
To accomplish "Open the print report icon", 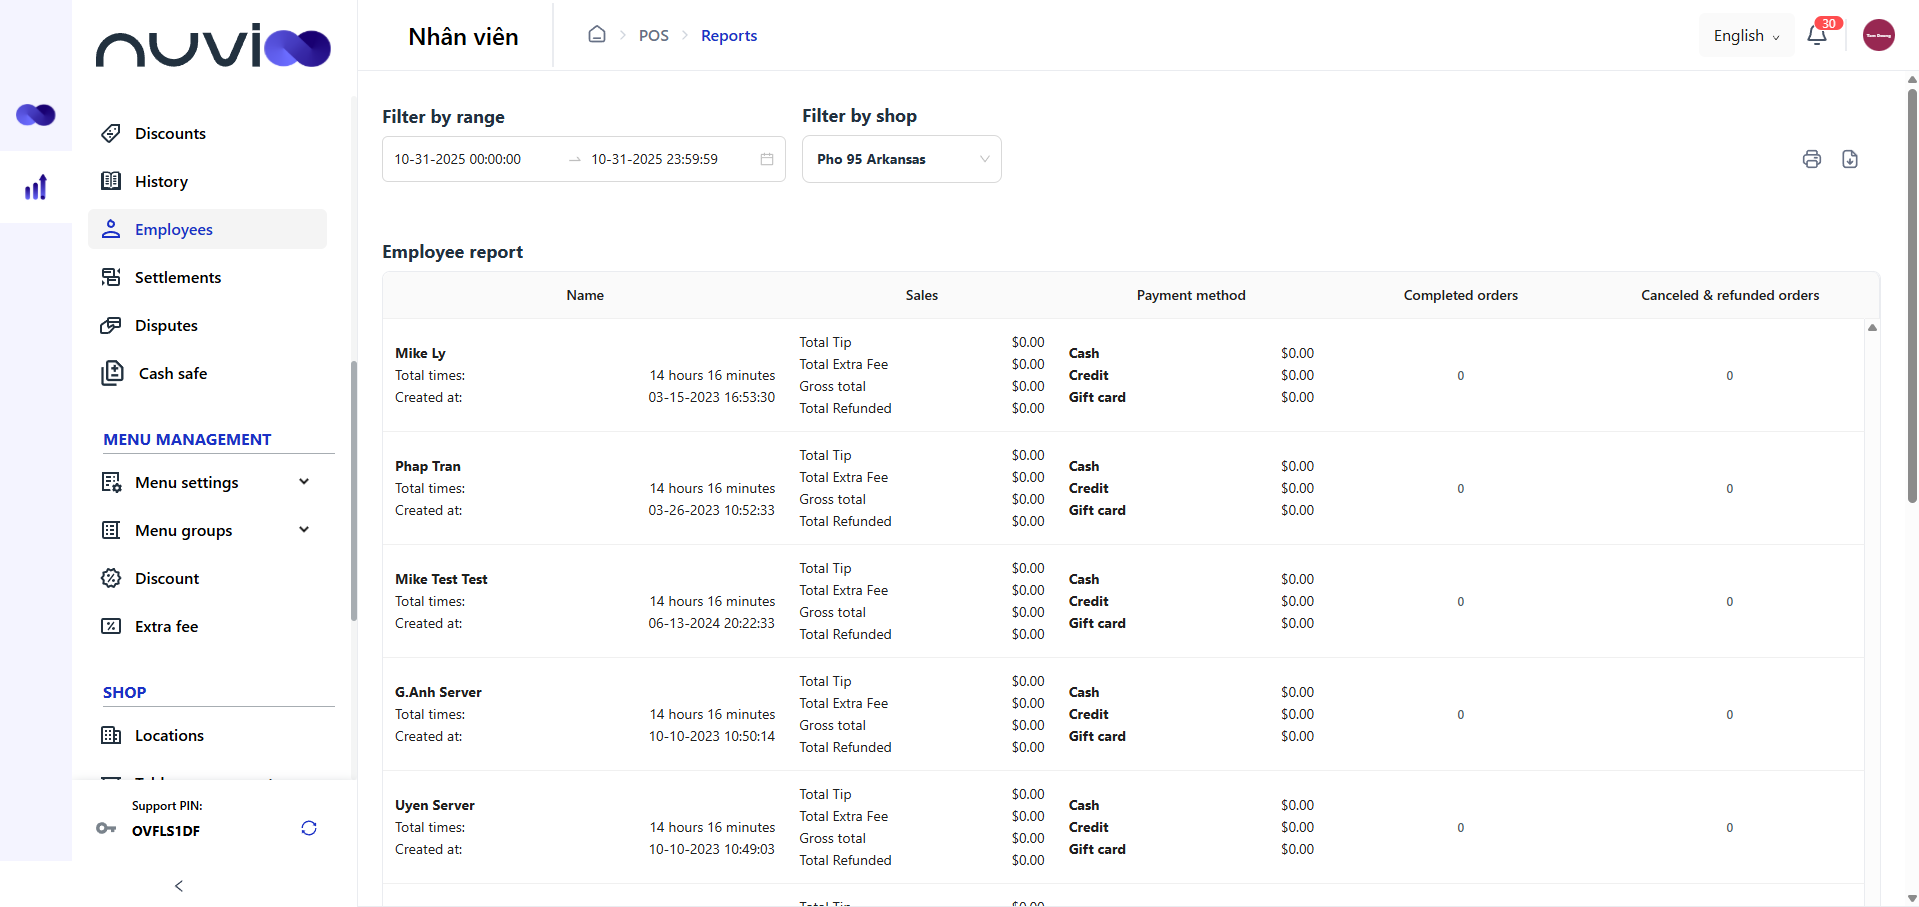I will click(x=1812, y=159).
